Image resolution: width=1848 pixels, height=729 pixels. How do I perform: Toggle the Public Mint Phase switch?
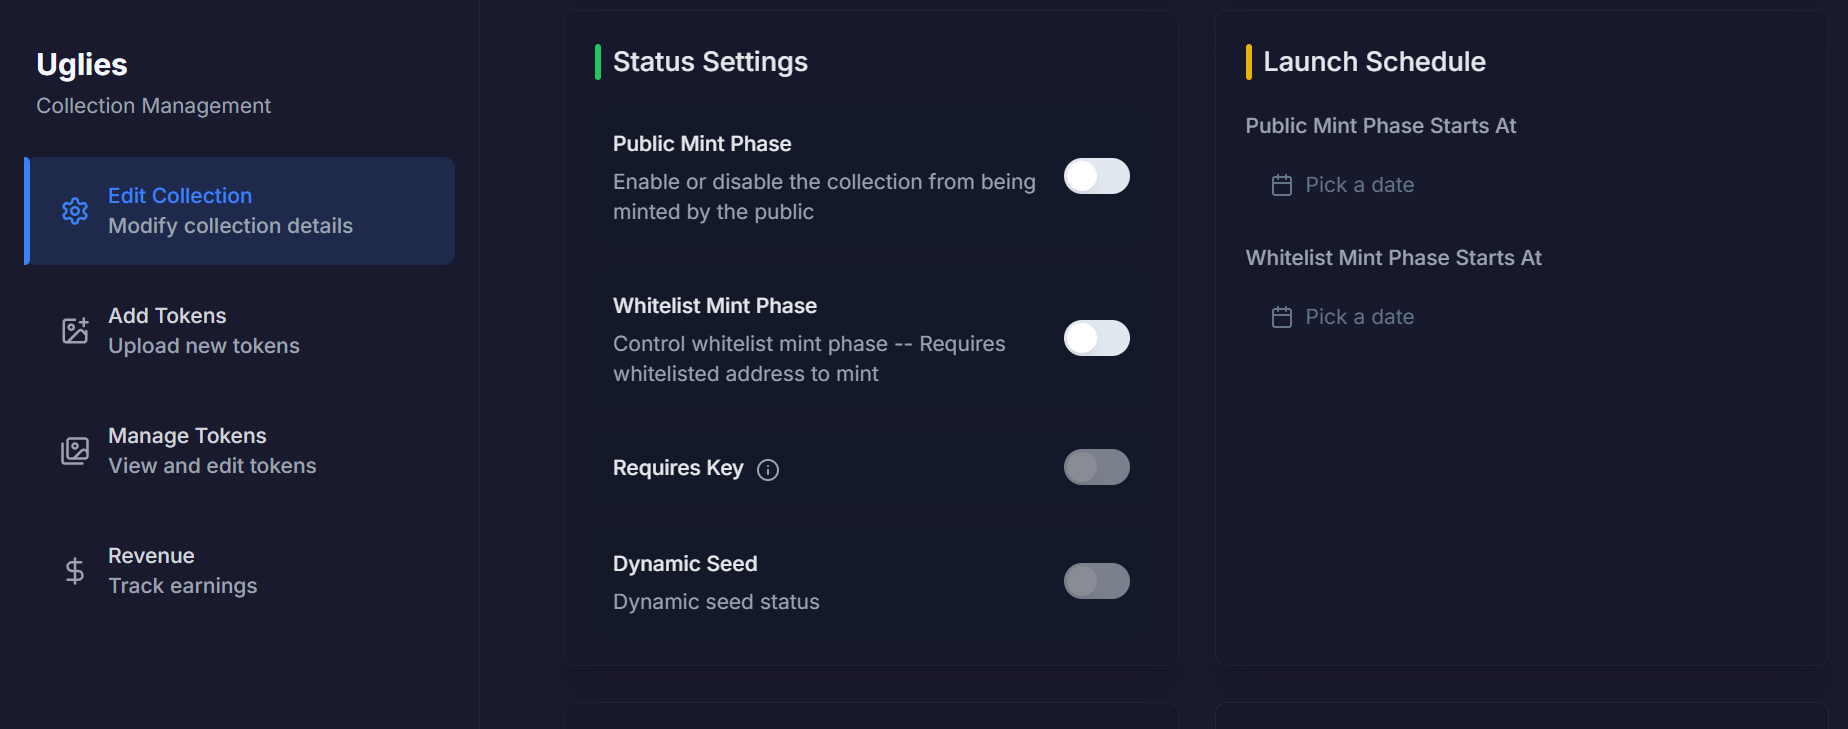(x=1096, y=176)
